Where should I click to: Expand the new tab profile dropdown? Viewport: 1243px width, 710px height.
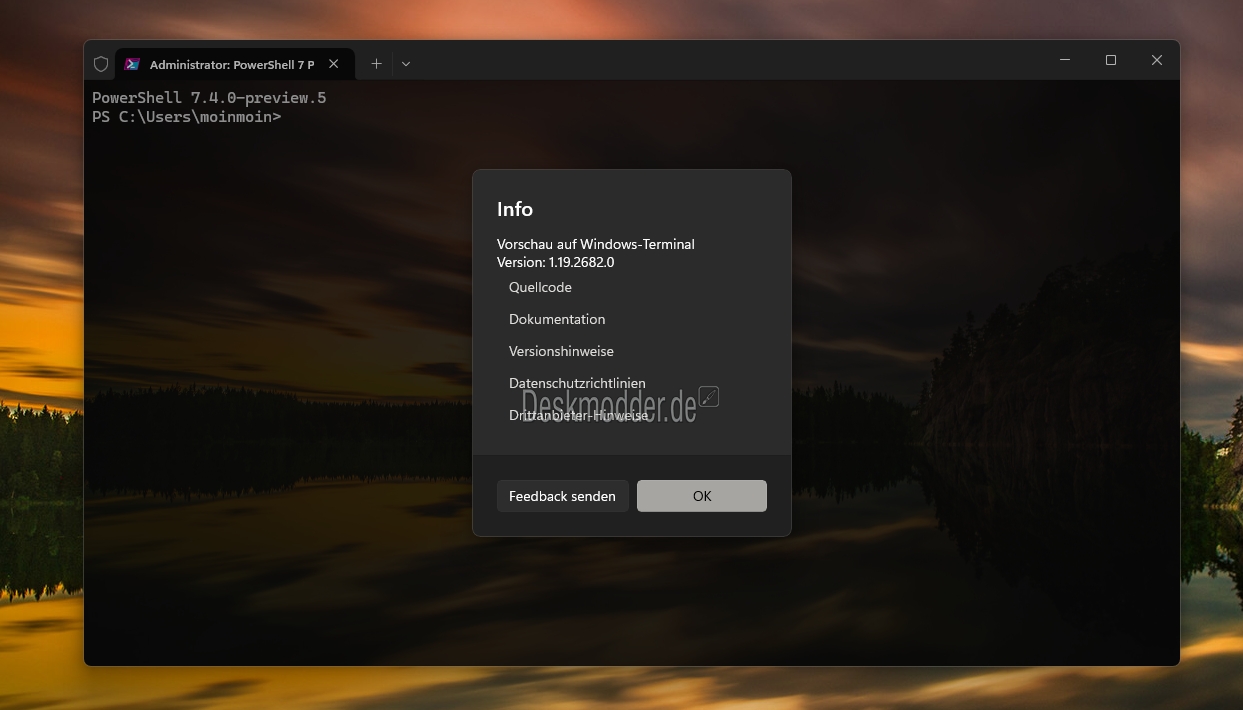(x=406, y=64)
